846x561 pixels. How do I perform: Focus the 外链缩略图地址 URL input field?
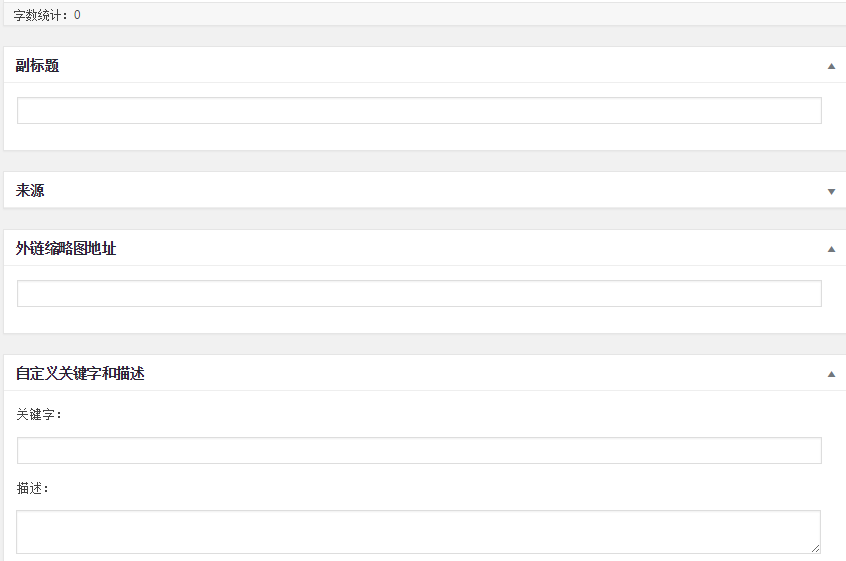[x=419, y=294]
